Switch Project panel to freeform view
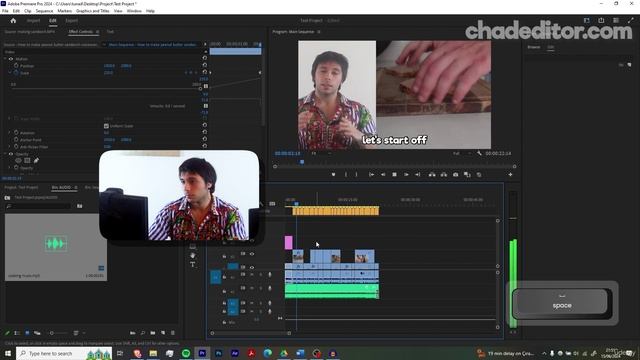 [37, 333]
